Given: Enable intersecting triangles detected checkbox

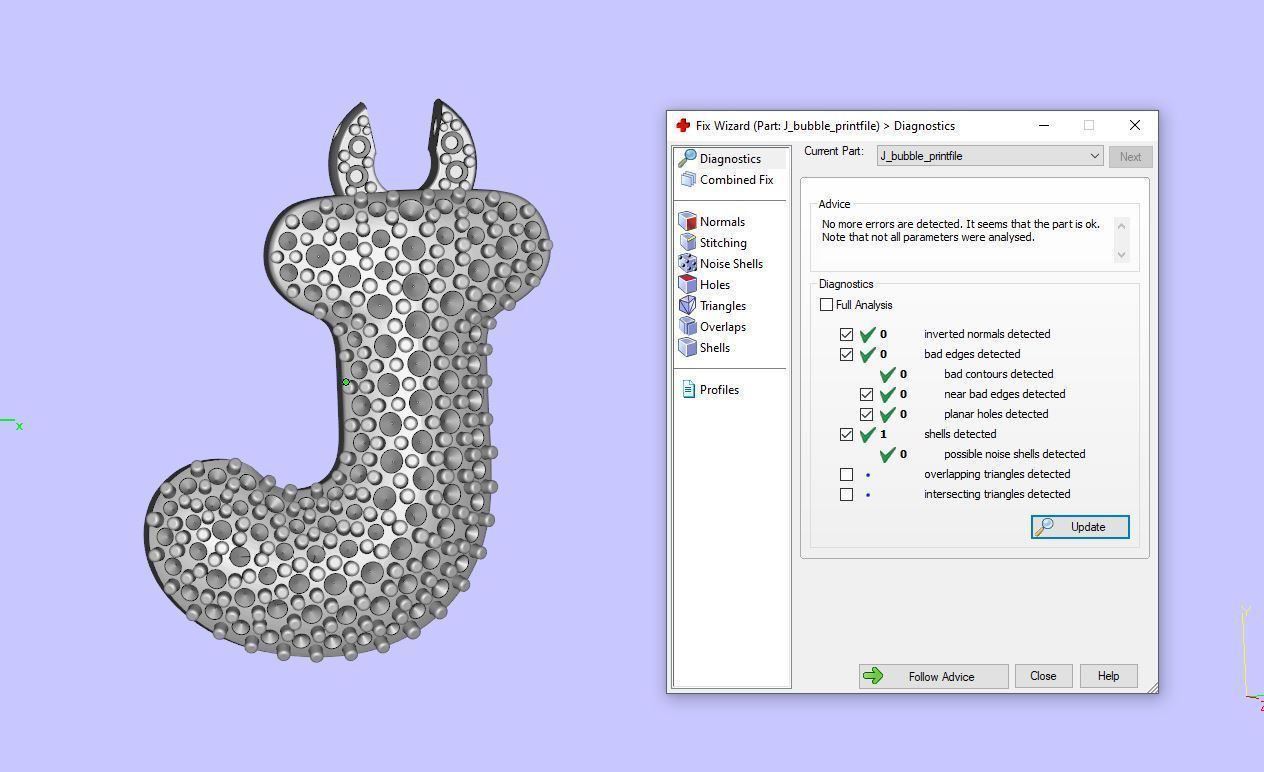Looking at the screenshot, I should tap(847, 494).
